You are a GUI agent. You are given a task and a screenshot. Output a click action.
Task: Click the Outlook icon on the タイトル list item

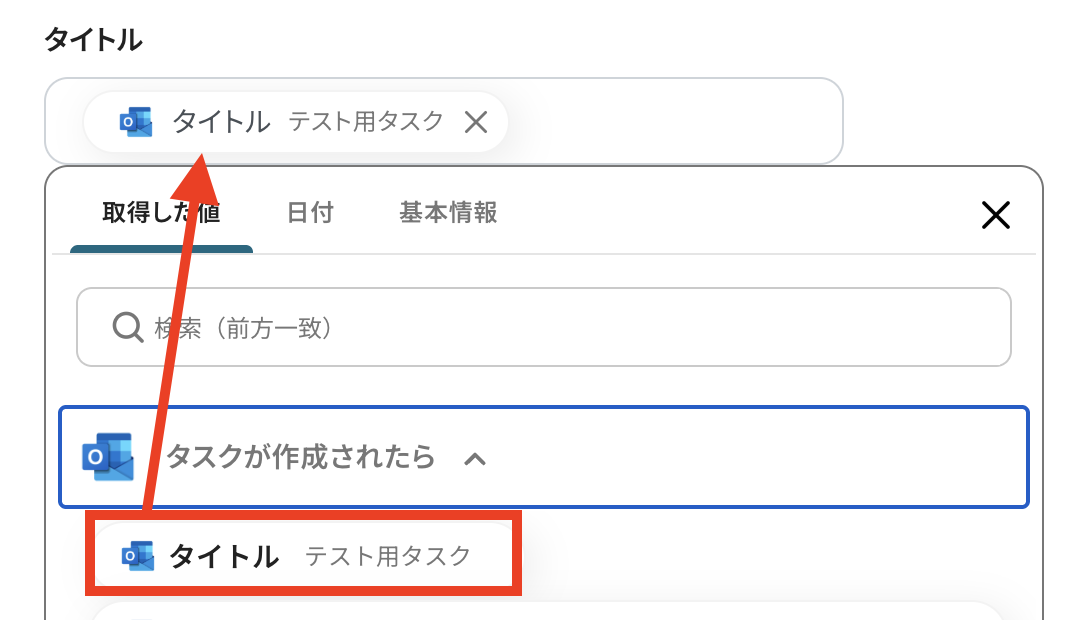point(137,556)
